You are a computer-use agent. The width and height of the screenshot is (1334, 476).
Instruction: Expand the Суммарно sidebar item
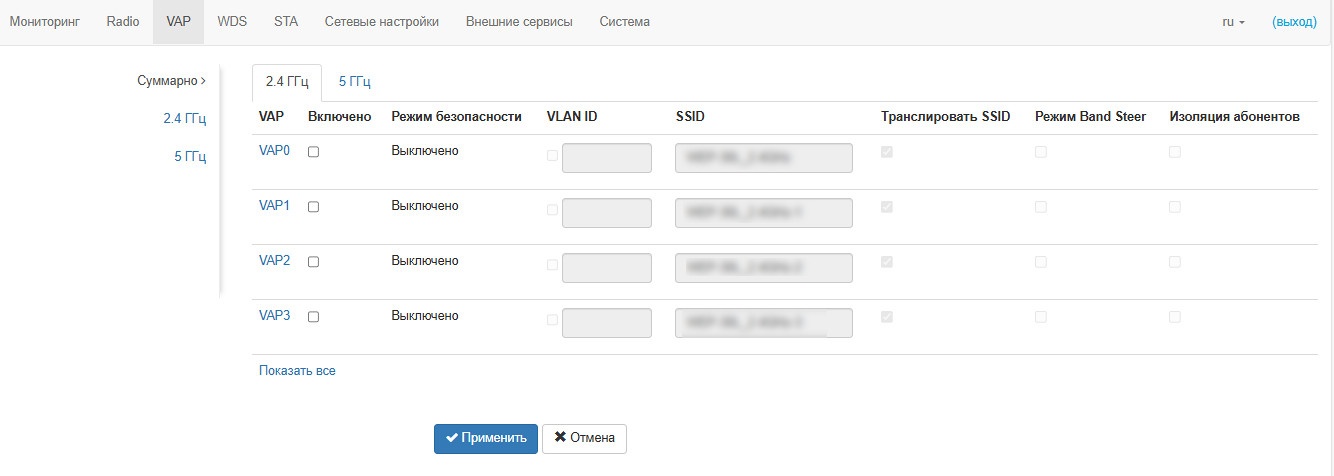(171, 81)
